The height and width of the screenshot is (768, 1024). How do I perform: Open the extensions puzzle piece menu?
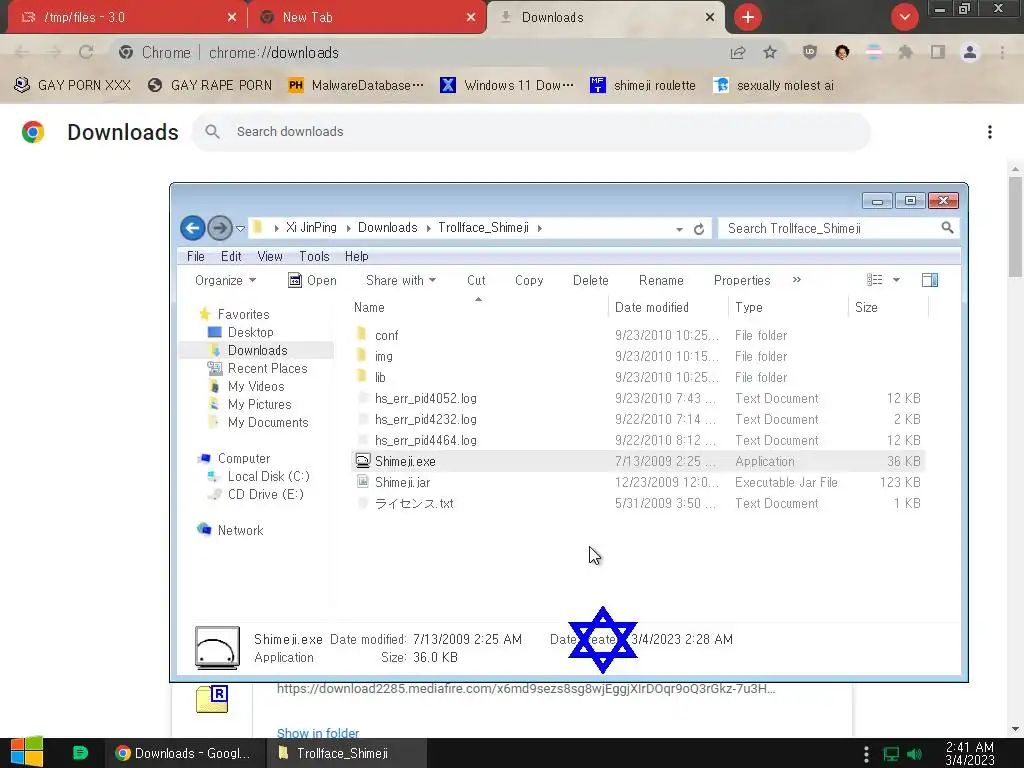tap(905, 52)
